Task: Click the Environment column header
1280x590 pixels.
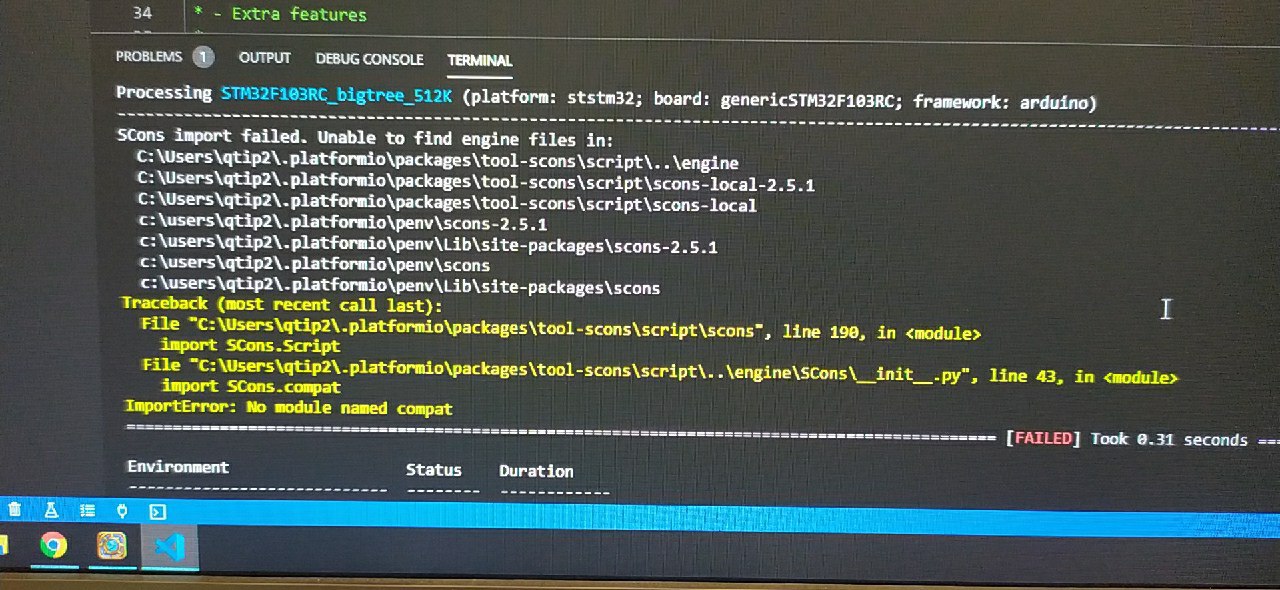Action: pos(178,467)
